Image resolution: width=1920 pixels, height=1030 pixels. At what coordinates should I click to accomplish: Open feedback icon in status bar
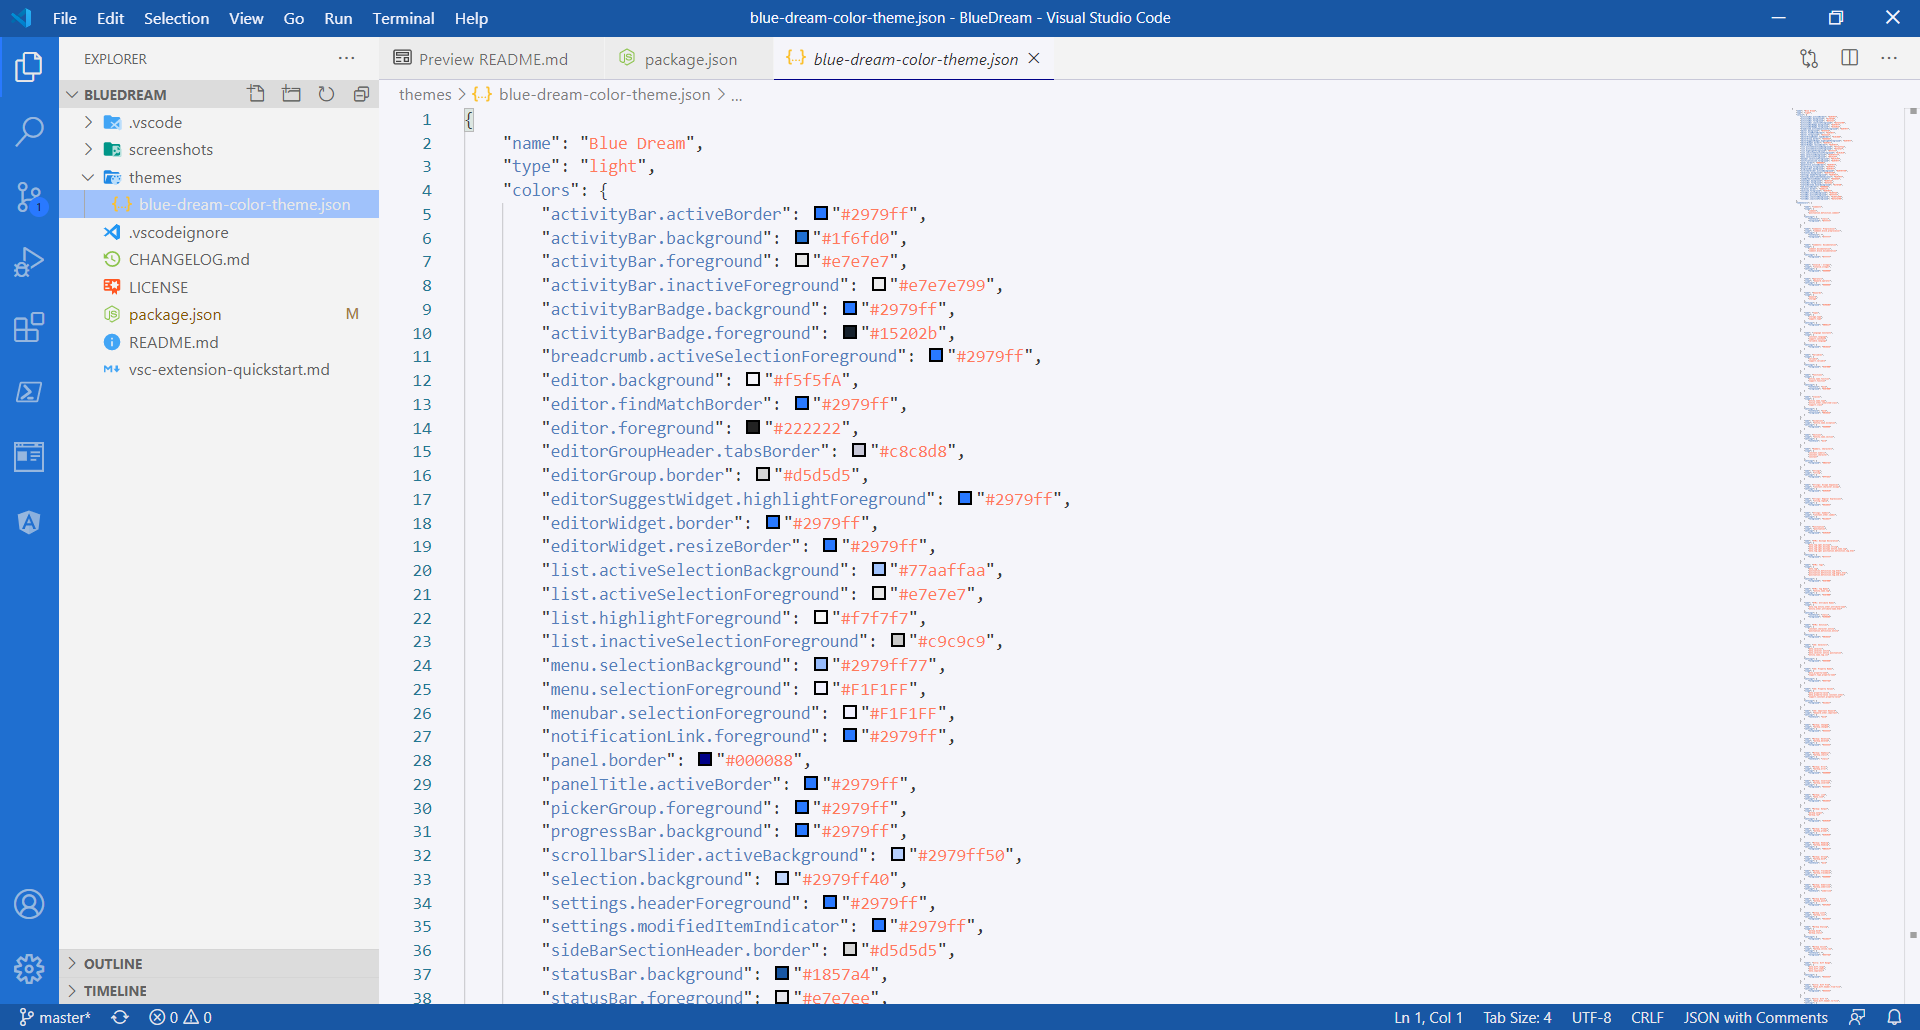click(1857, 1017)
